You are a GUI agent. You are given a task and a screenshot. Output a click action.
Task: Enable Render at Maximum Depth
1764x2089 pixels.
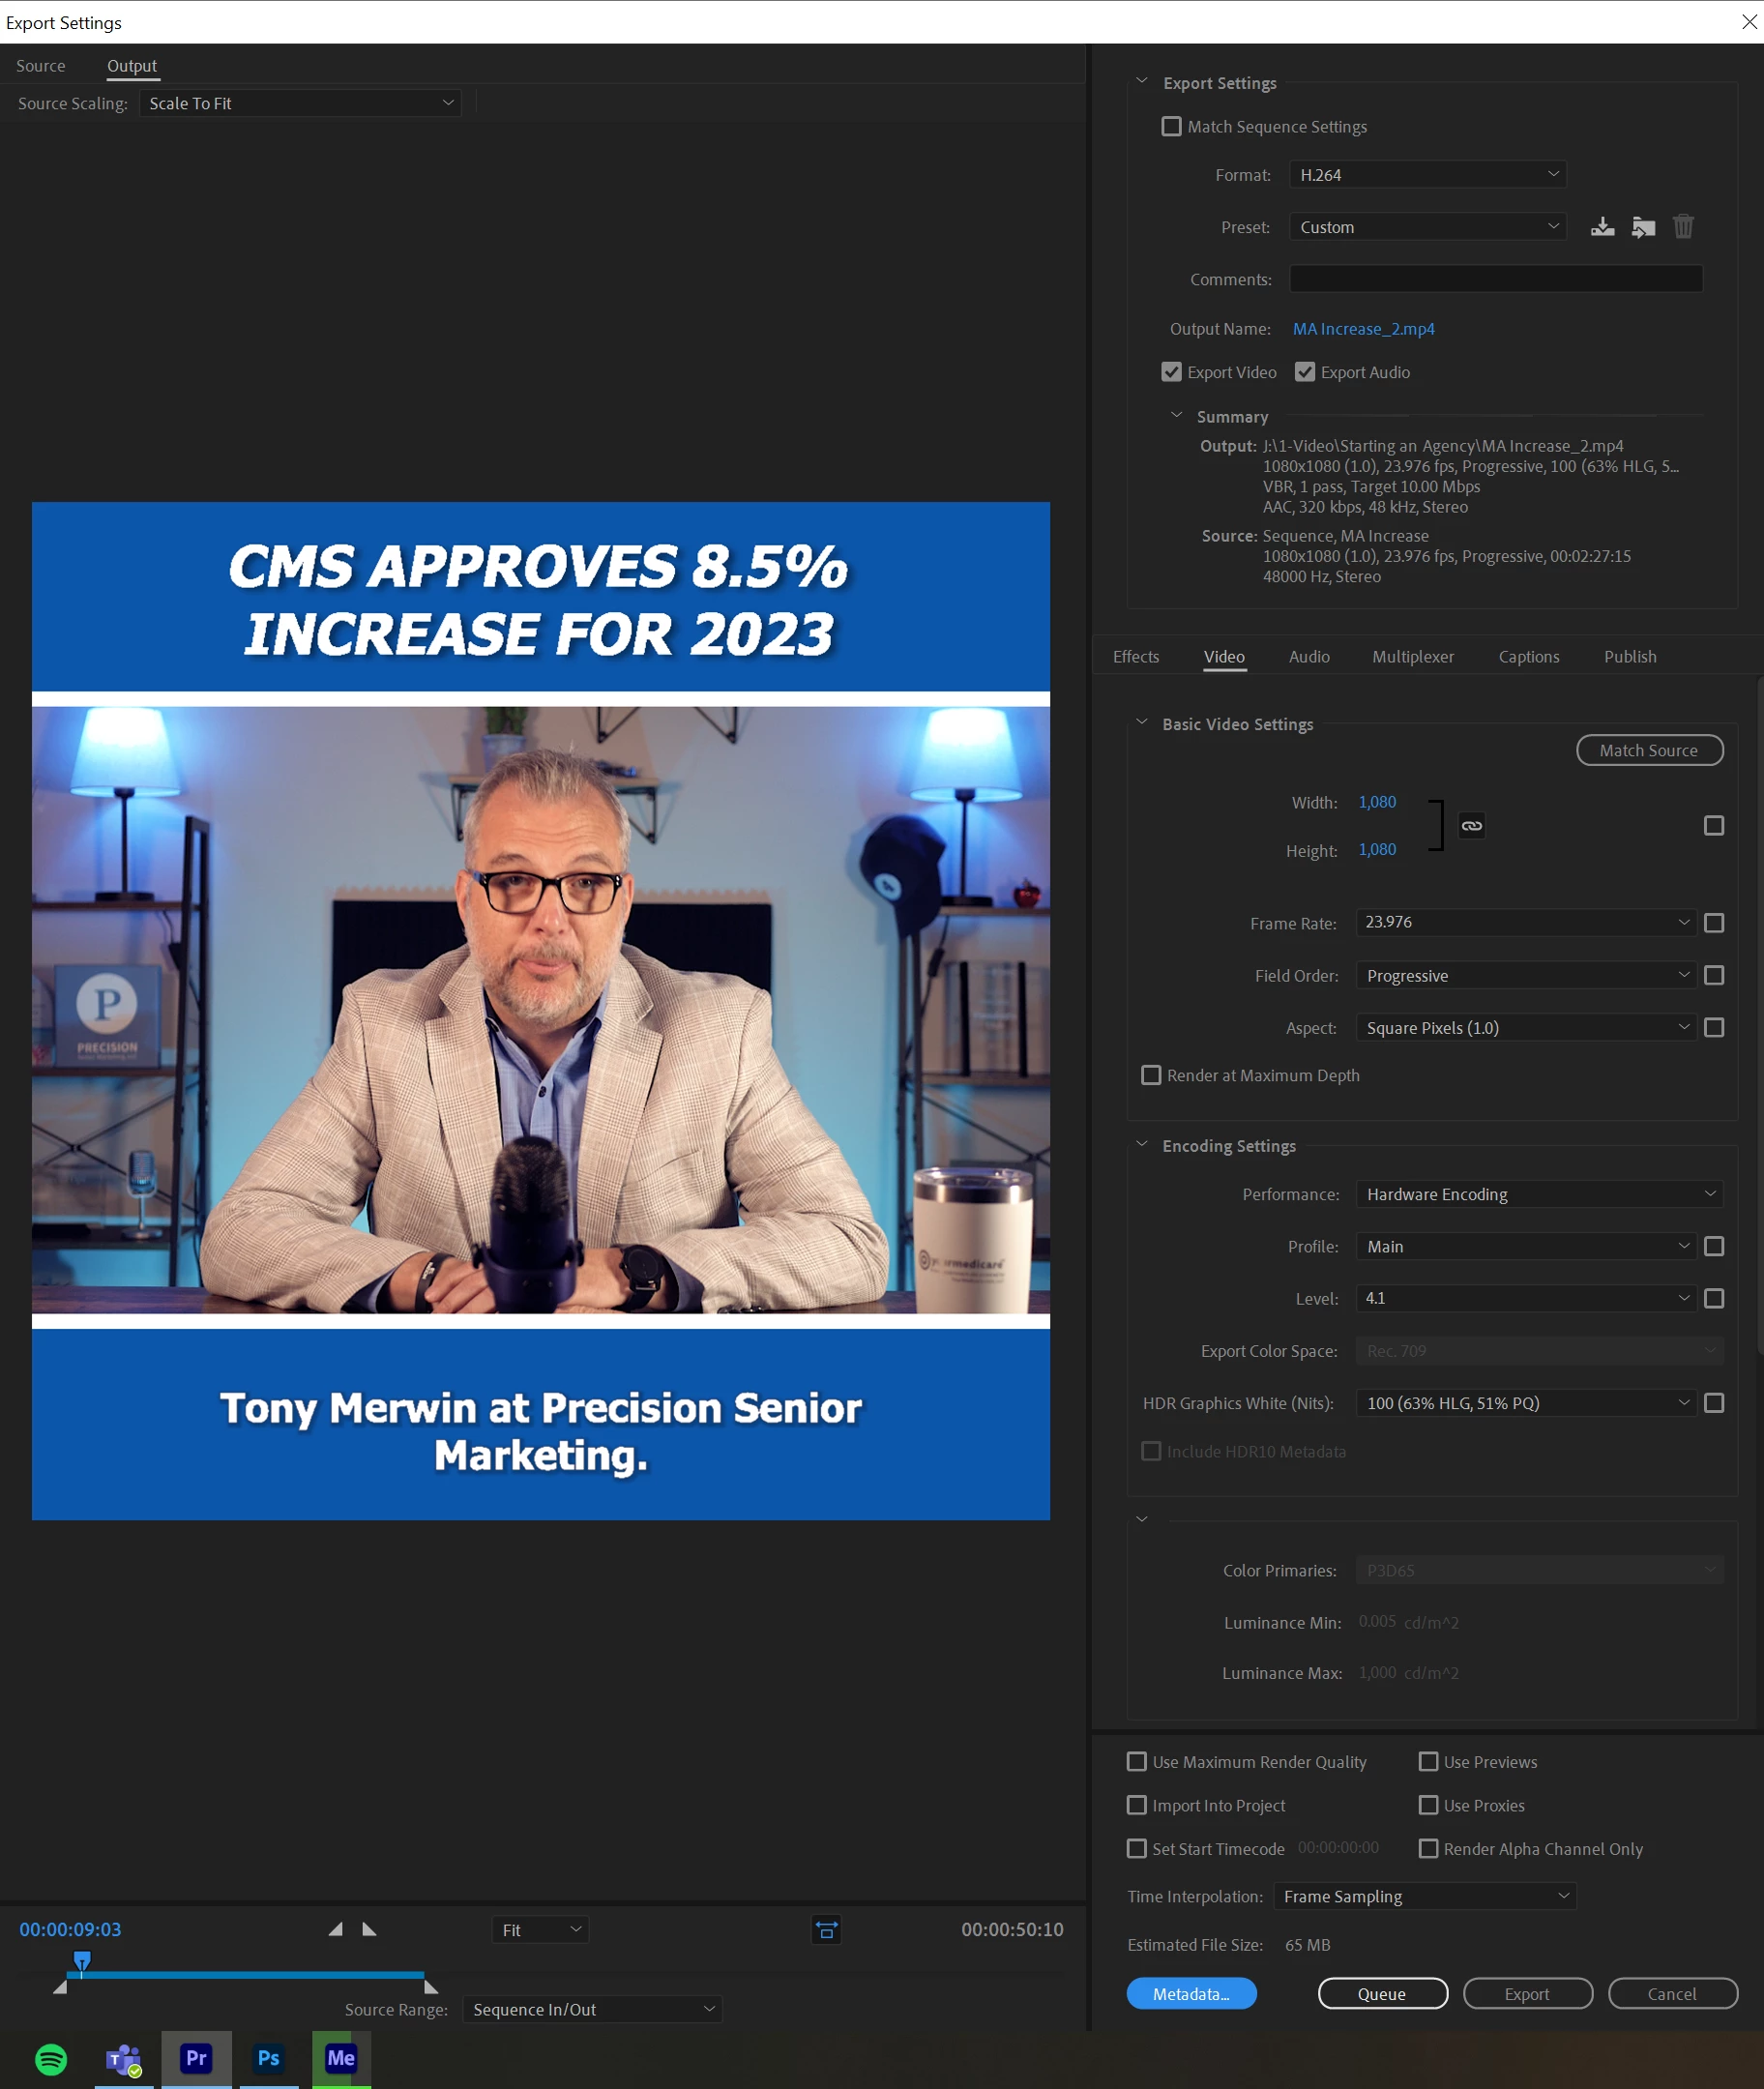pyautogui.click(x=1151, y=1075)
